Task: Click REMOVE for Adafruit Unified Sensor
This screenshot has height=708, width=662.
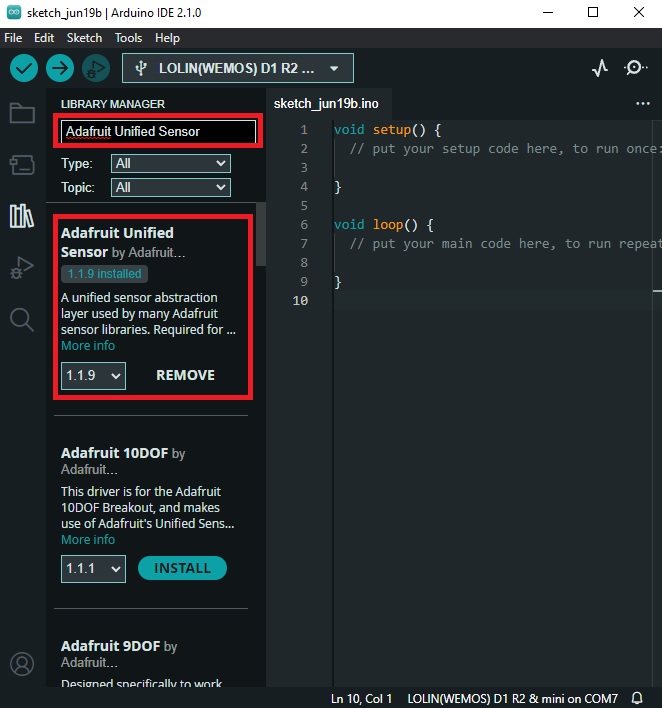Action: 185,375
